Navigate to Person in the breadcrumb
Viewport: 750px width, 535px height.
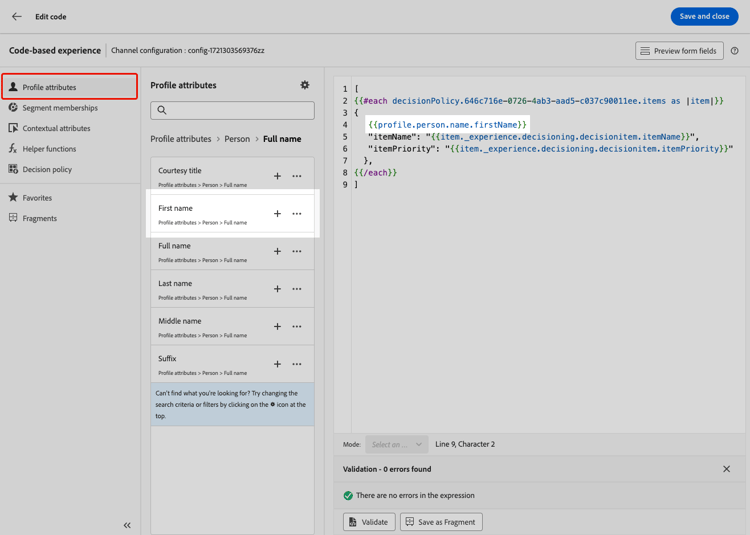237,139
